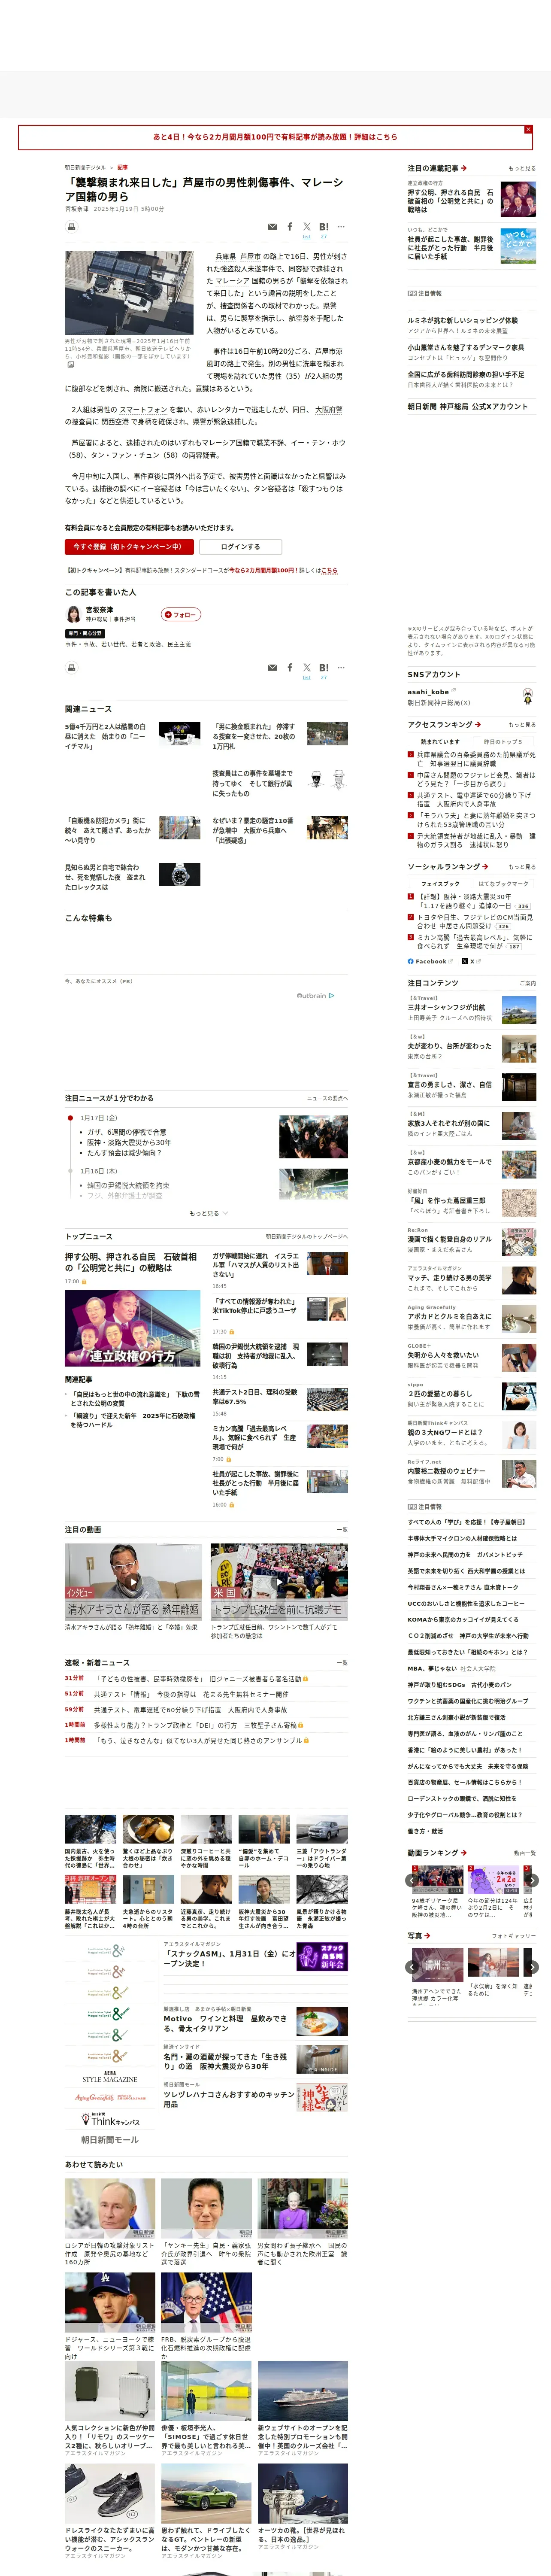Select the はてなブックマーク ranking tab
The width and height of the screenshot is (551, 2576).
(503, 884)
